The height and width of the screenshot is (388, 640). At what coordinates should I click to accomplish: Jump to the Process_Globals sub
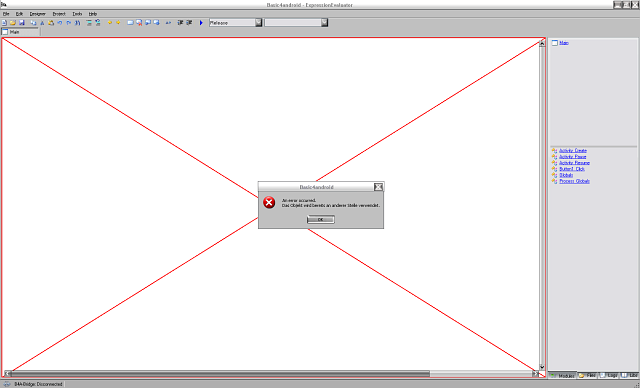point(574,181)
